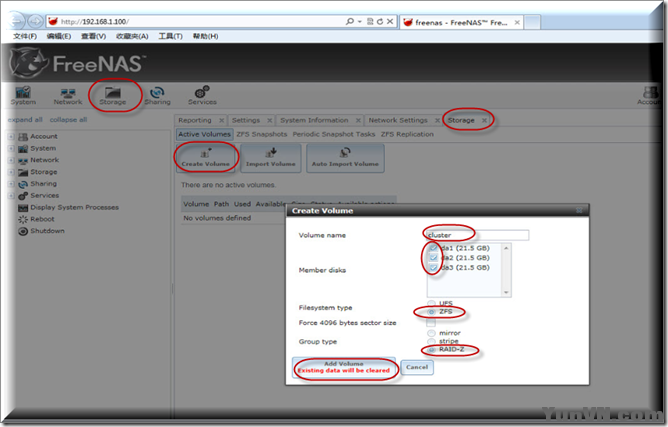Expand the Sharing tree node
668x427 pixels.
coord(12,184)
